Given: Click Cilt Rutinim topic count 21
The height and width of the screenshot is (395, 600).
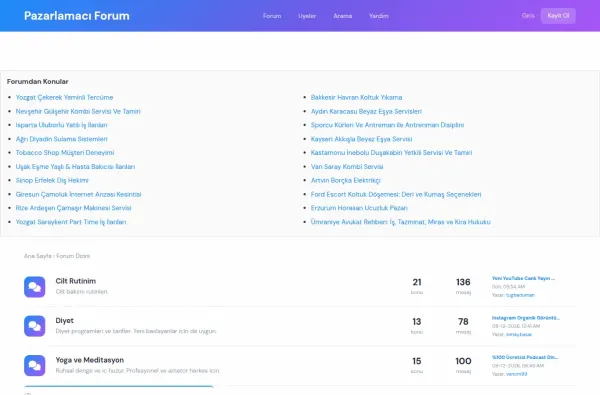Looking at the screenshot, I should (417, 282).
